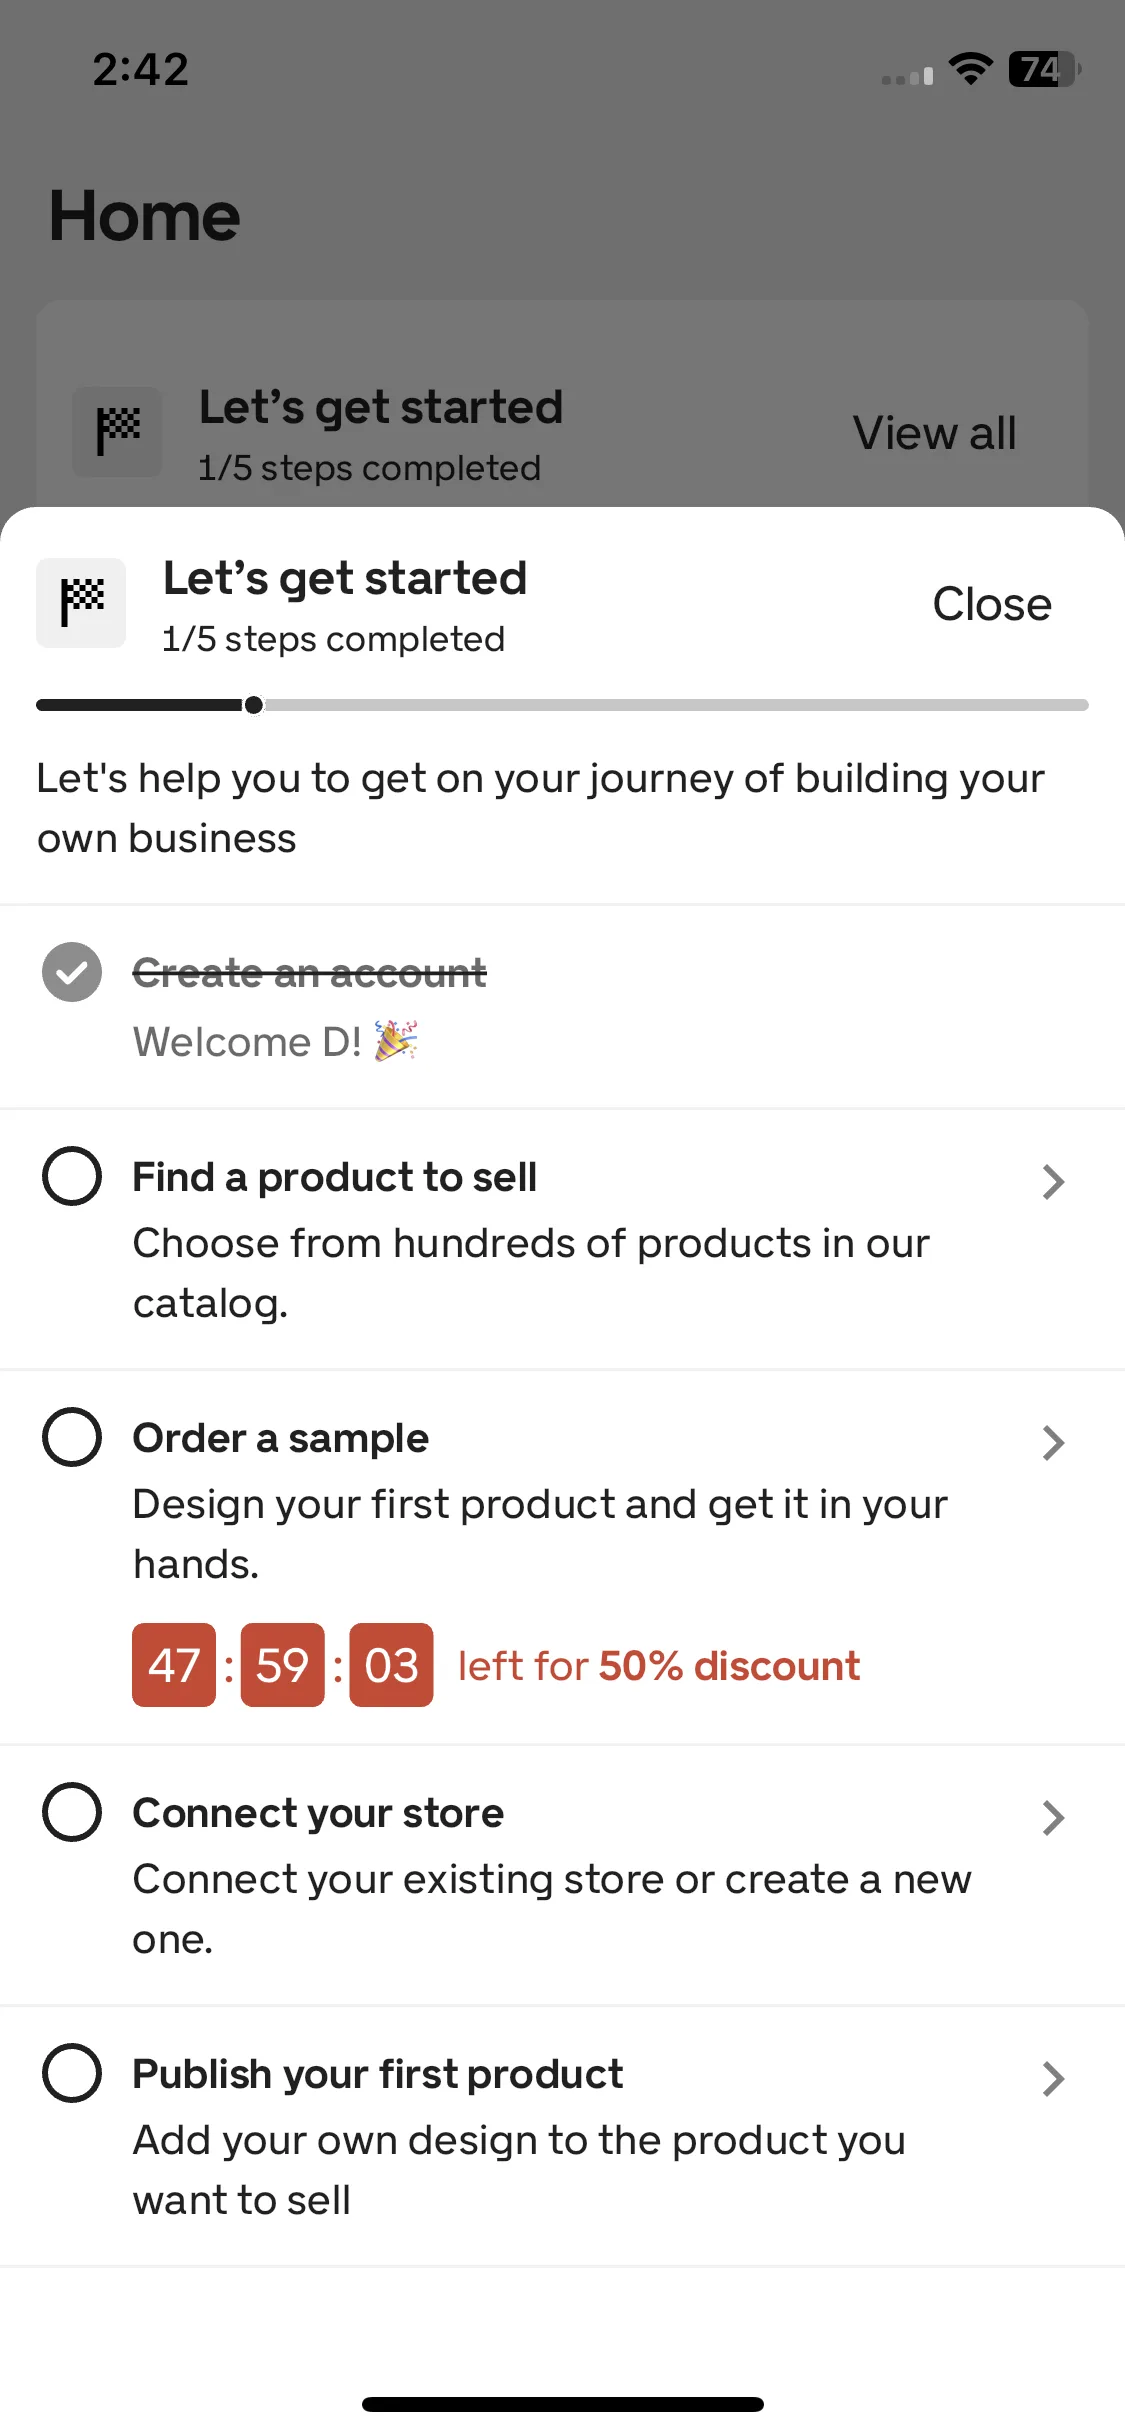Image resolution: width=1125 pixels, height=2436 pixels.
Task: Close the Let's get started sheet
Action: click(x=992, y=604)
